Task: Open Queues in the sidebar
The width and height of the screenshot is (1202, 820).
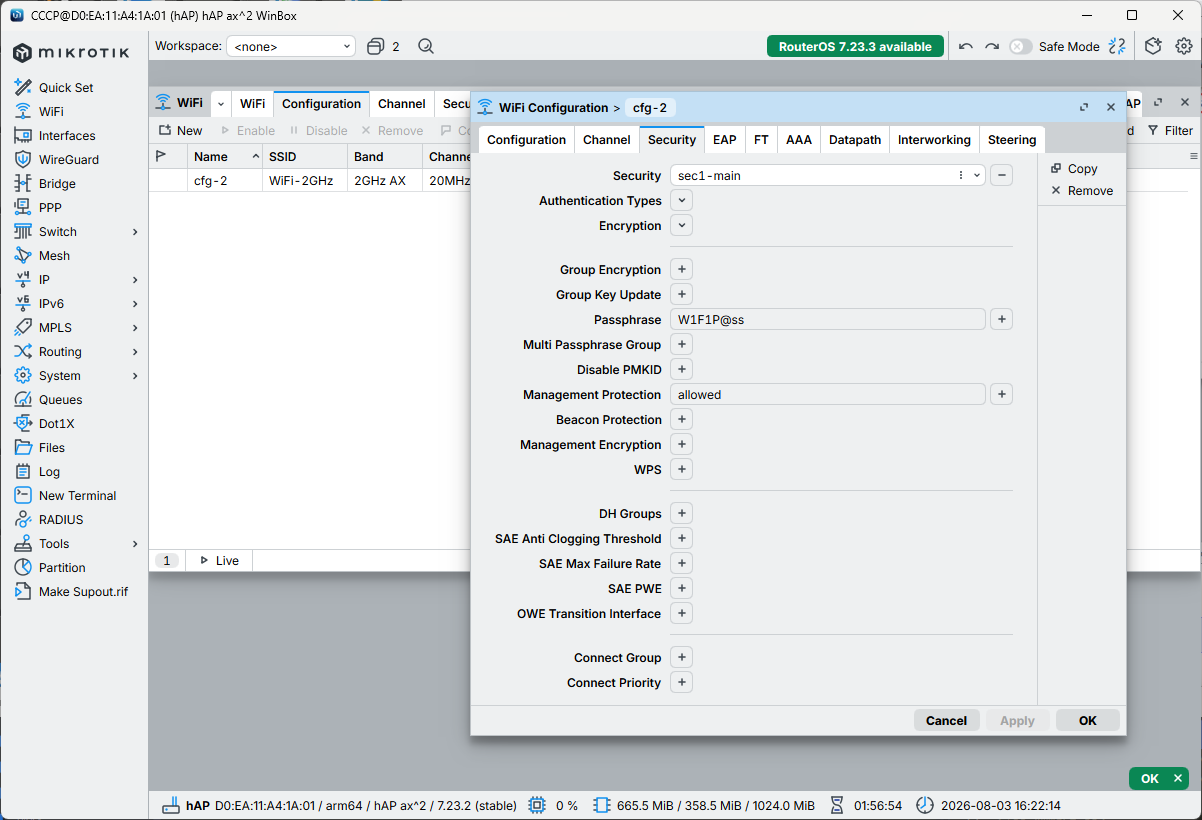Action: [60, 400]
